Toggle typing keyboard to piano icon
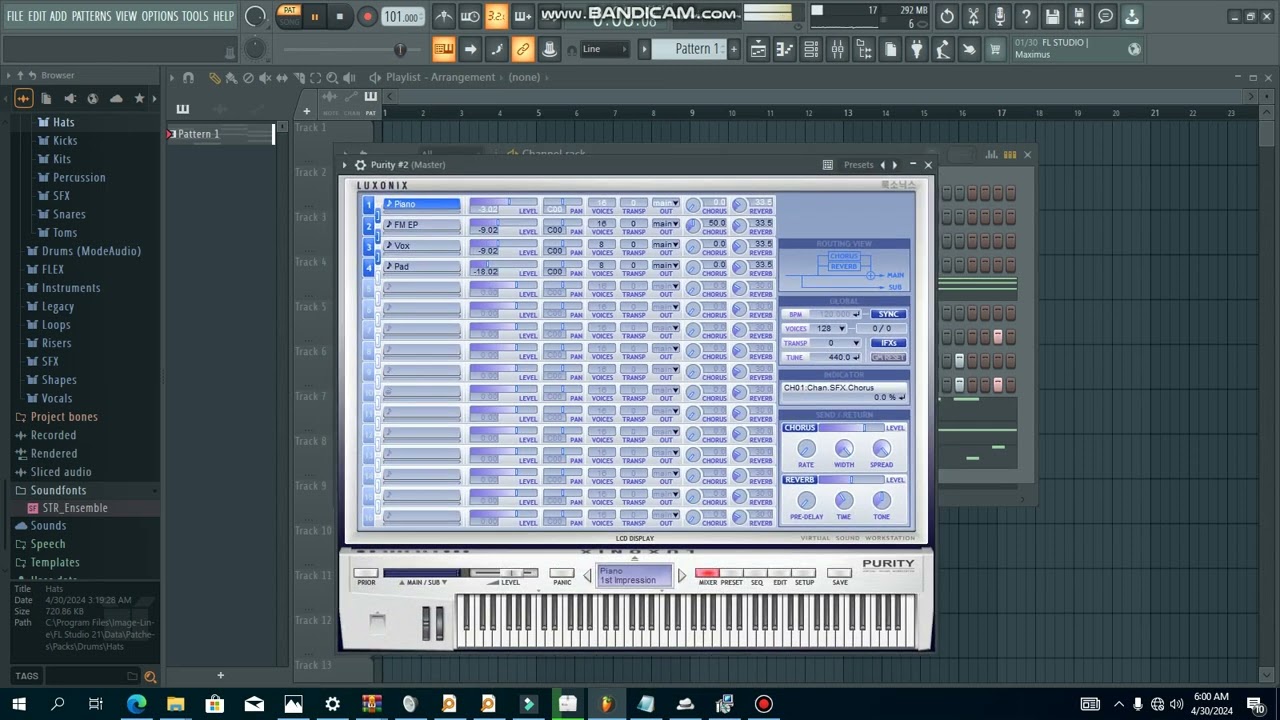1280x720 pixels. [444, 49]
